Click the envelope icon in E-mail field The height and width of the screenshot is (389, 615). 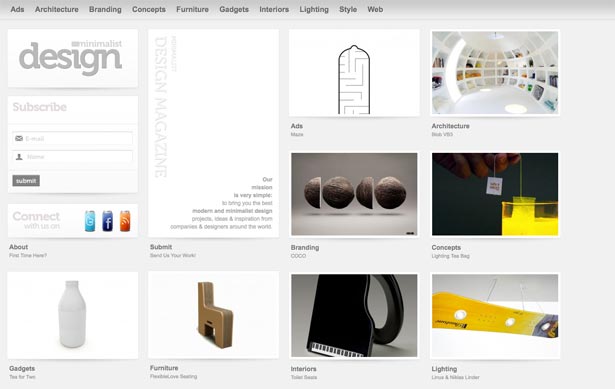click(x=19, y=138)
